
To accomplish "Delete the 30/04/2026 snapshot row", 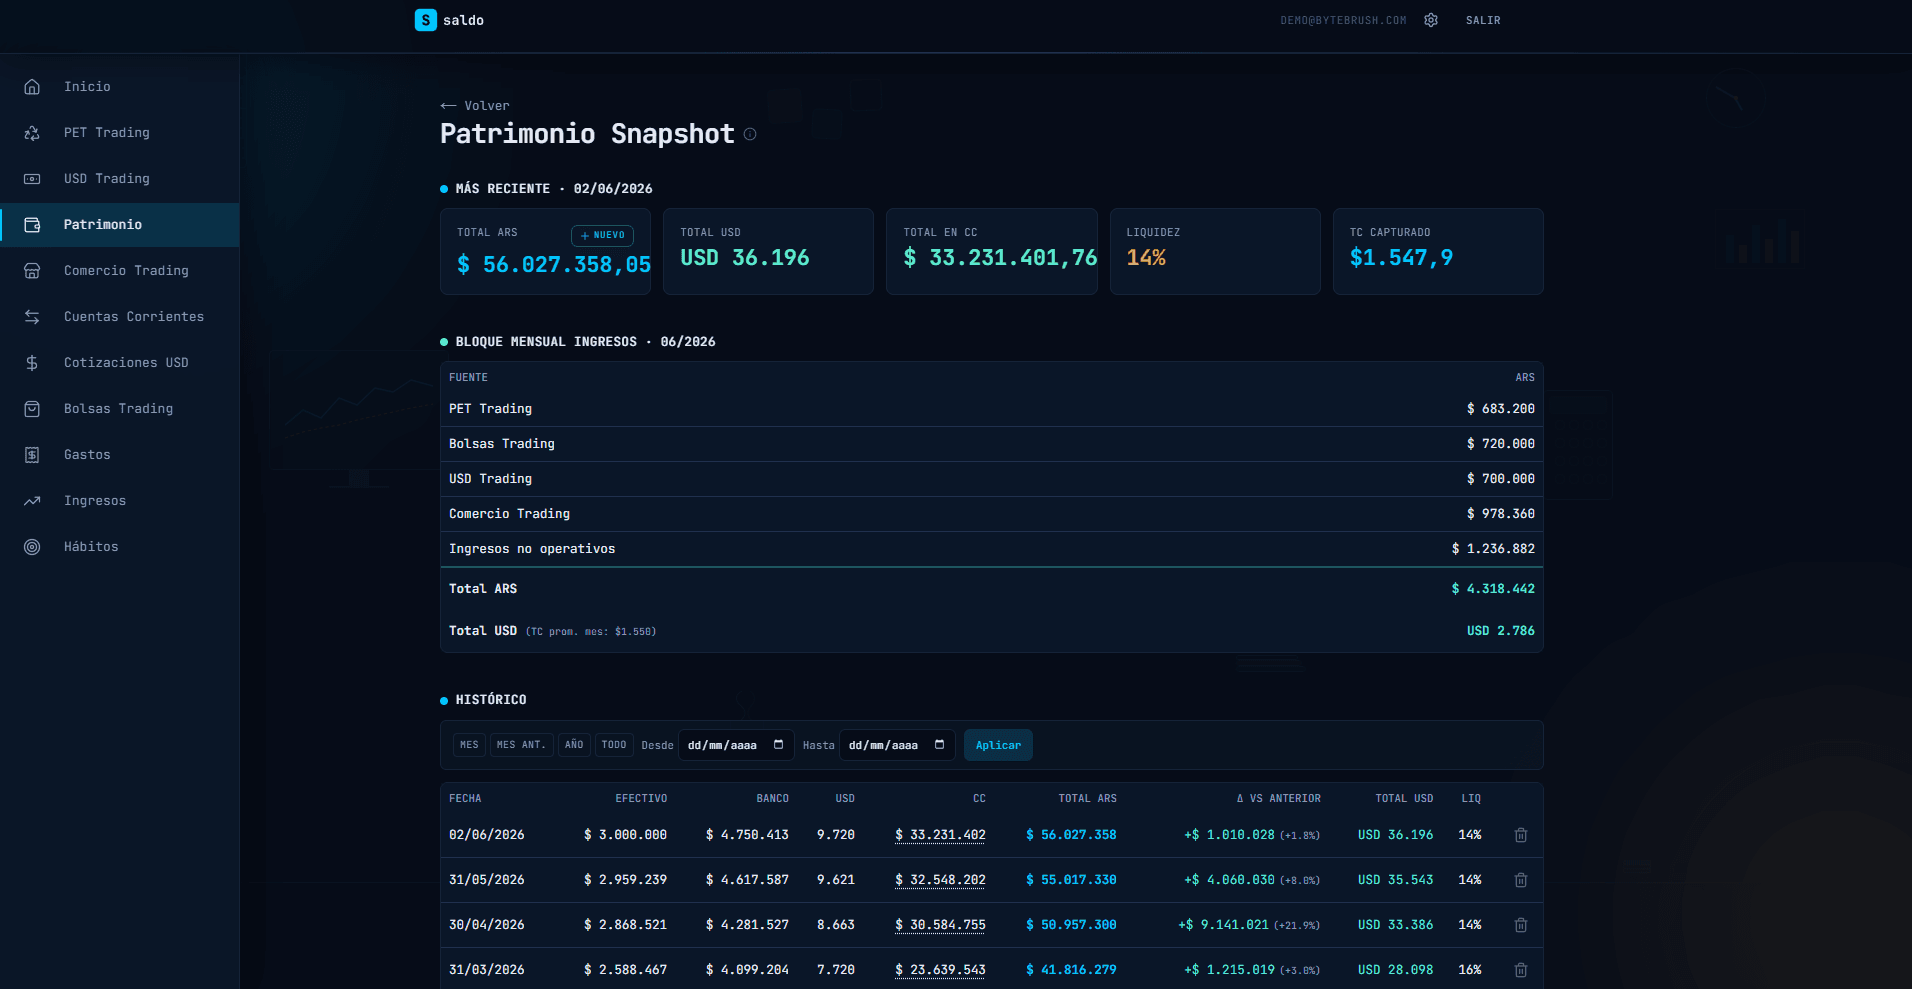I will pos(1521,925).
